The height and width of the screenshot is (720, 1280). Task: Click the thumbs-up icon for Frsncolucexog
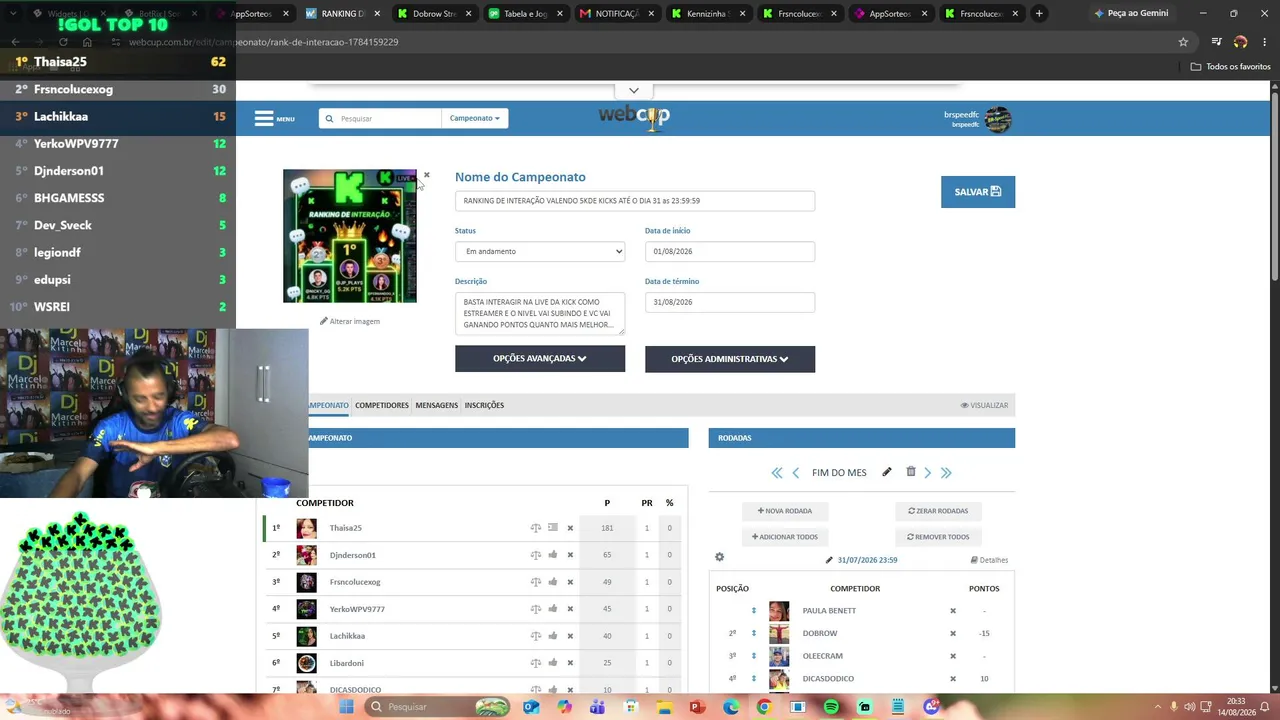(x=552, y=582)
